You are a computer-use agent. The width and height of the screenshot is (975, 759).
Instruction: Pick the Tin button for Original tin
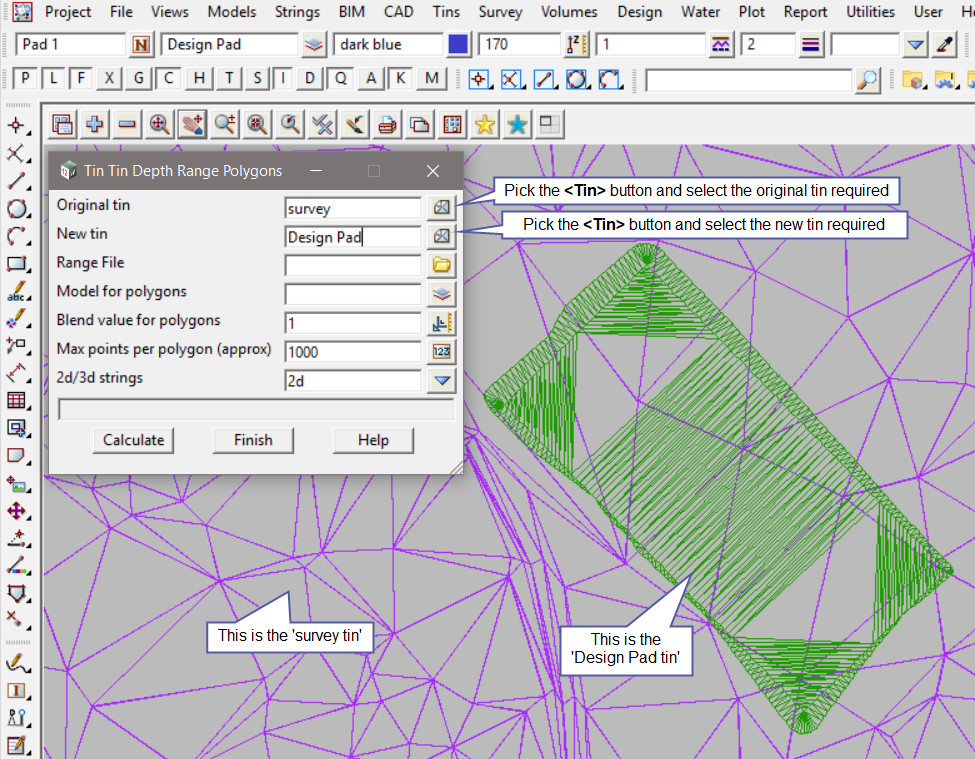click(441, 208)
